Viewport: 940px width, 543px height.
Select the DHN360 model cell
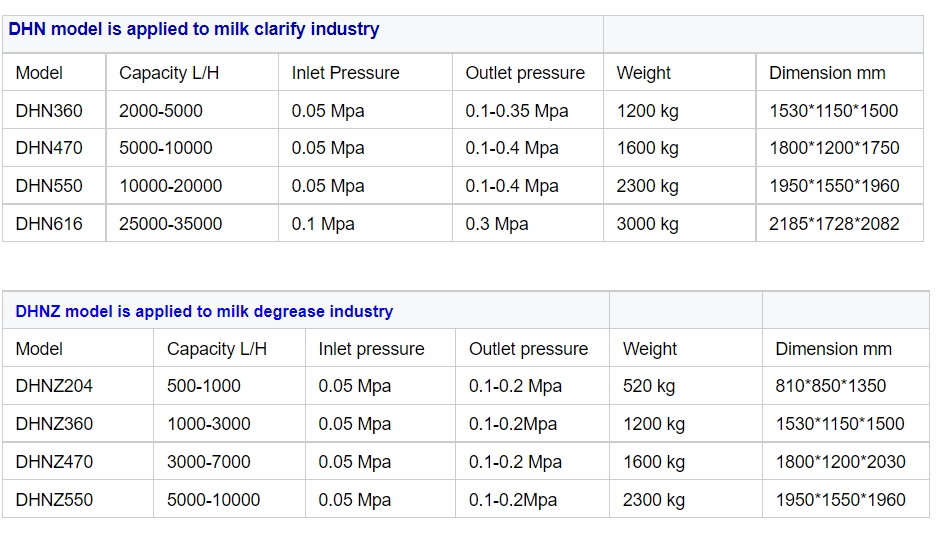pos(49,111)
